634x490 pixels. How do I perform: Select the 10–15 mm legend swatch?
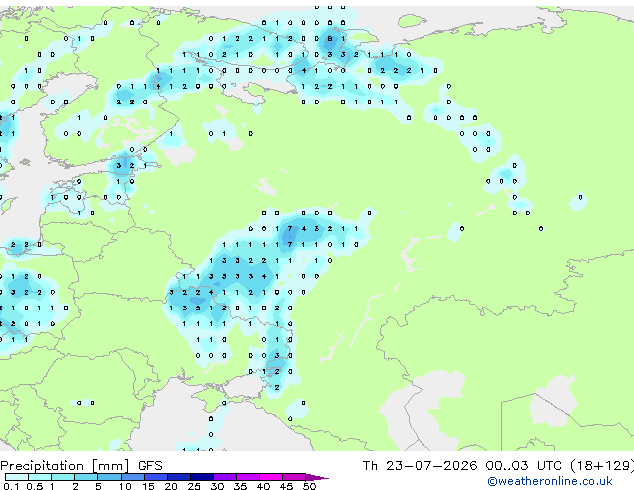(132, 477)
